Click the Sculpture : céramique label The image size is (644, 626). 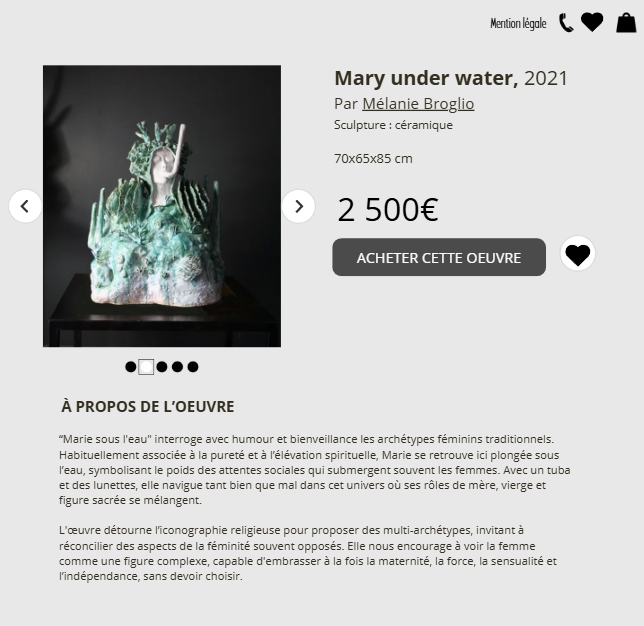[x=393, y=125]
